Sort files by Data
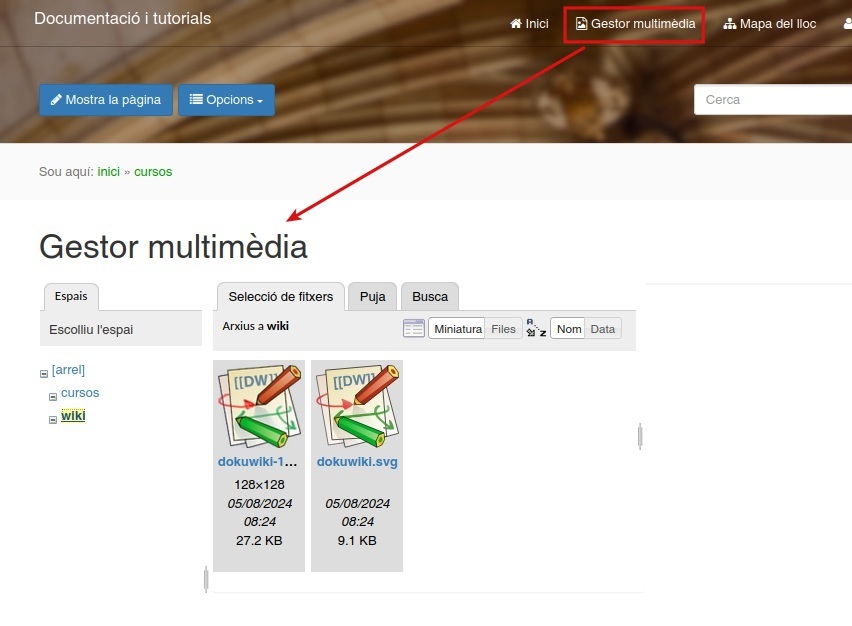 tap(603, 329)
